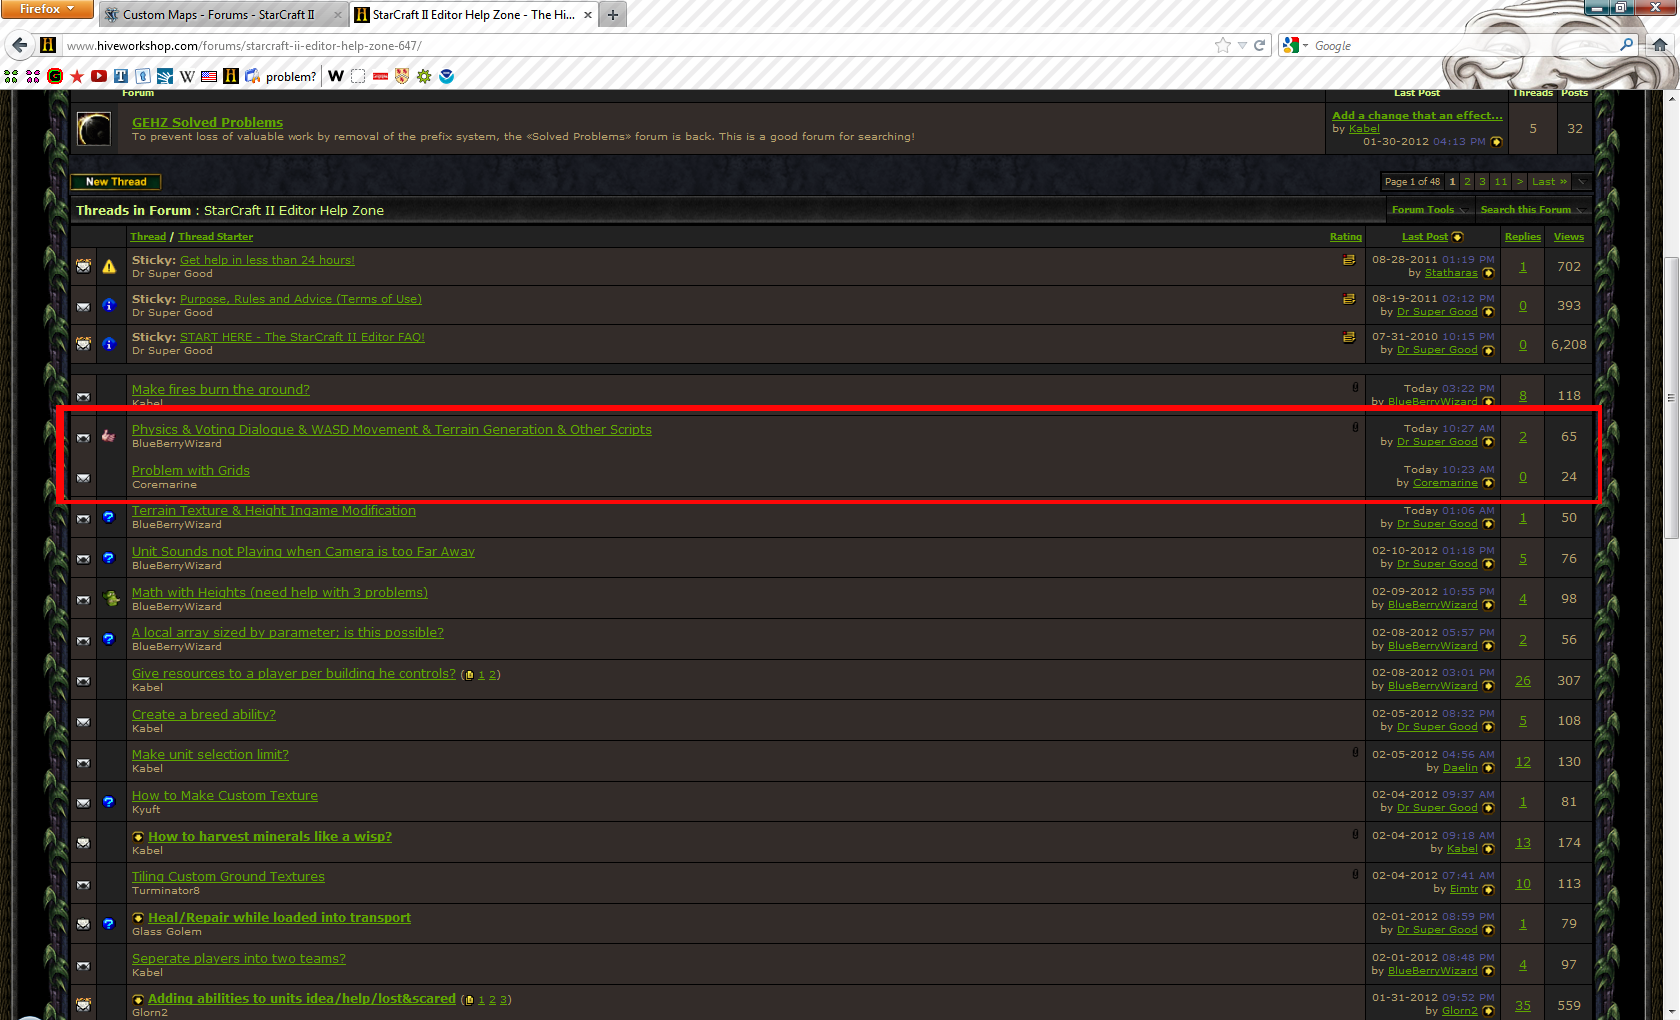Open a new browser tab
The image size is (1680, 1020).
pyautogui.click(x=613, y=15)
